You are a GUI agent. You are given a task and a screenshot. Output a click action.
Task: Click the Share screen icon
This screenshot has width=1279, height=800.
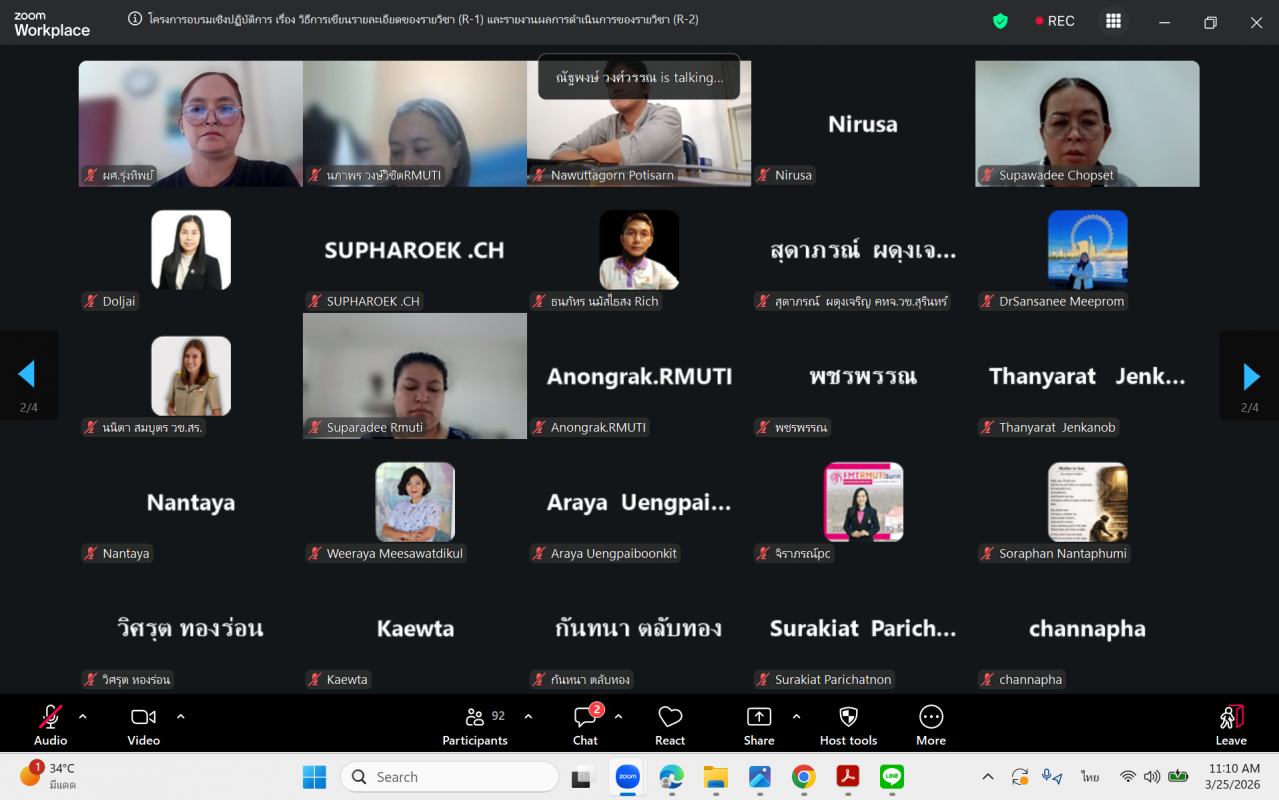(x=759, y=724)
